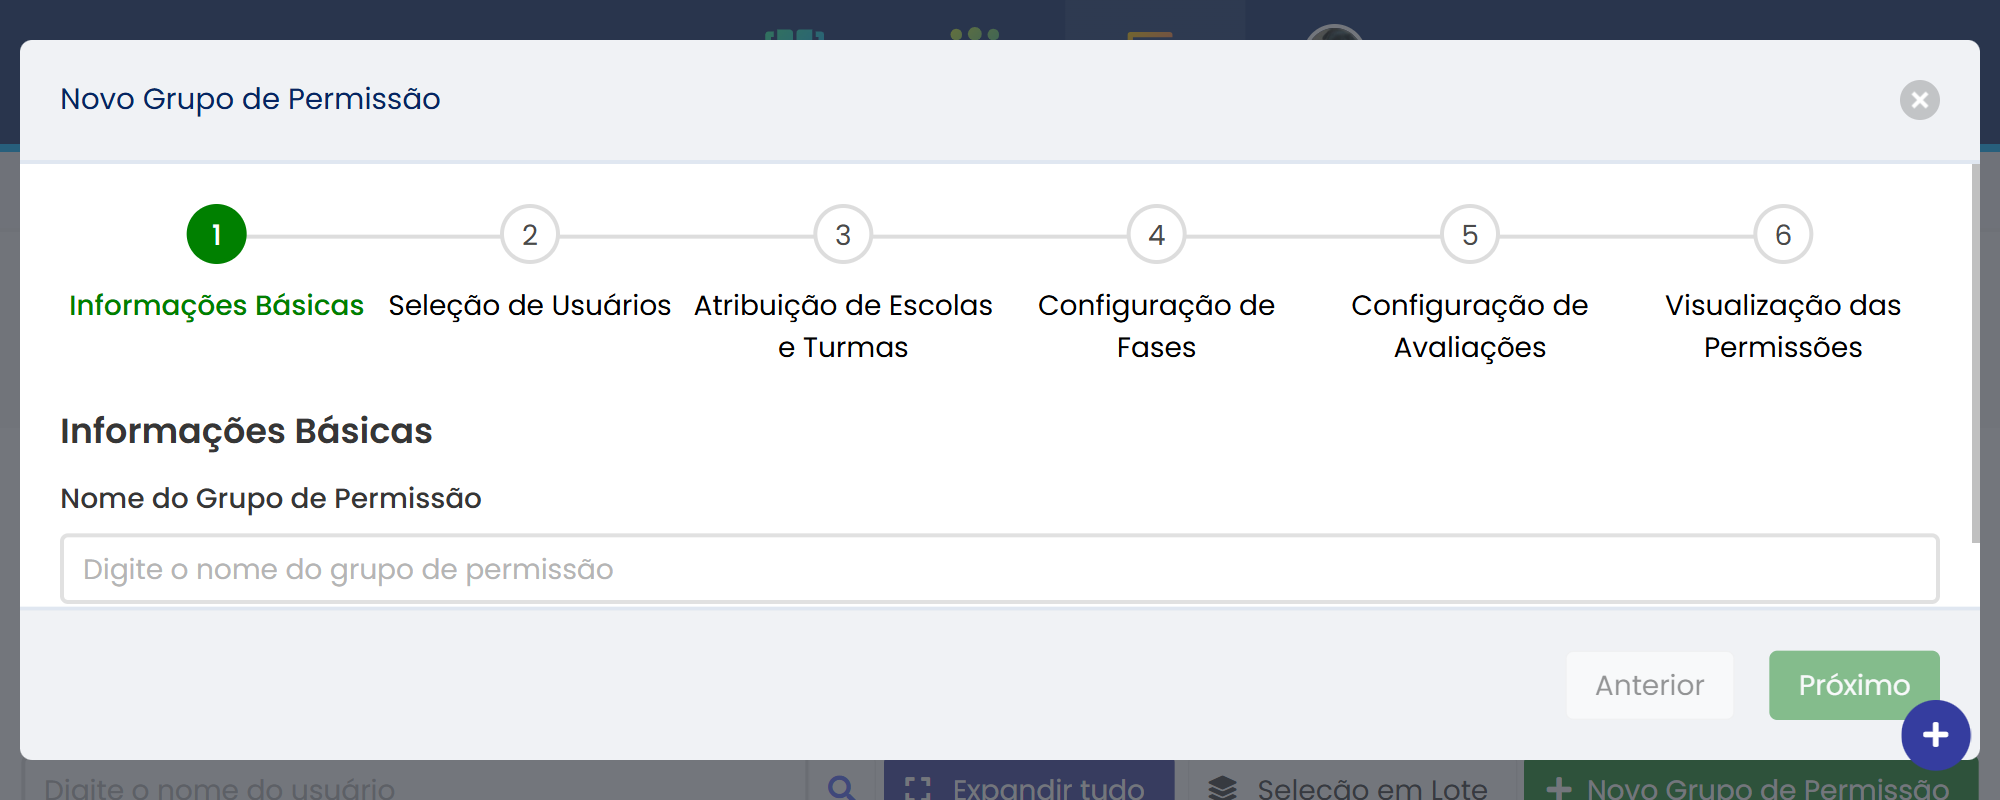
Task: Click the Próximo button
Action: click(x=1854, y=685)
